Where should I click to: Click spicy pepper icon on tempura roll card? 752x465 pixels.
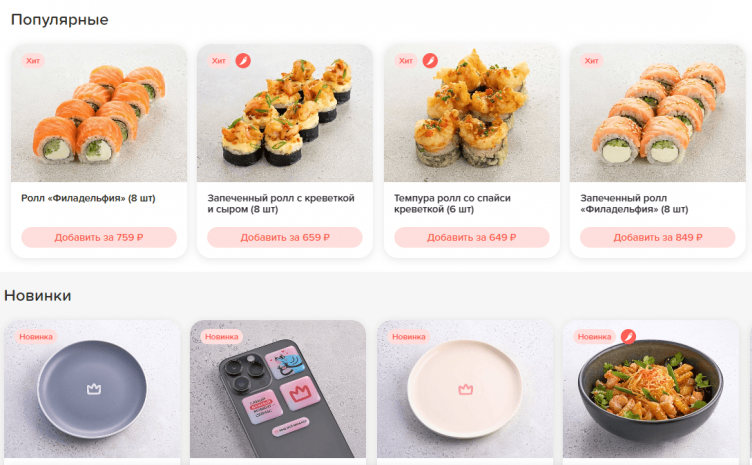click(430, 61)
